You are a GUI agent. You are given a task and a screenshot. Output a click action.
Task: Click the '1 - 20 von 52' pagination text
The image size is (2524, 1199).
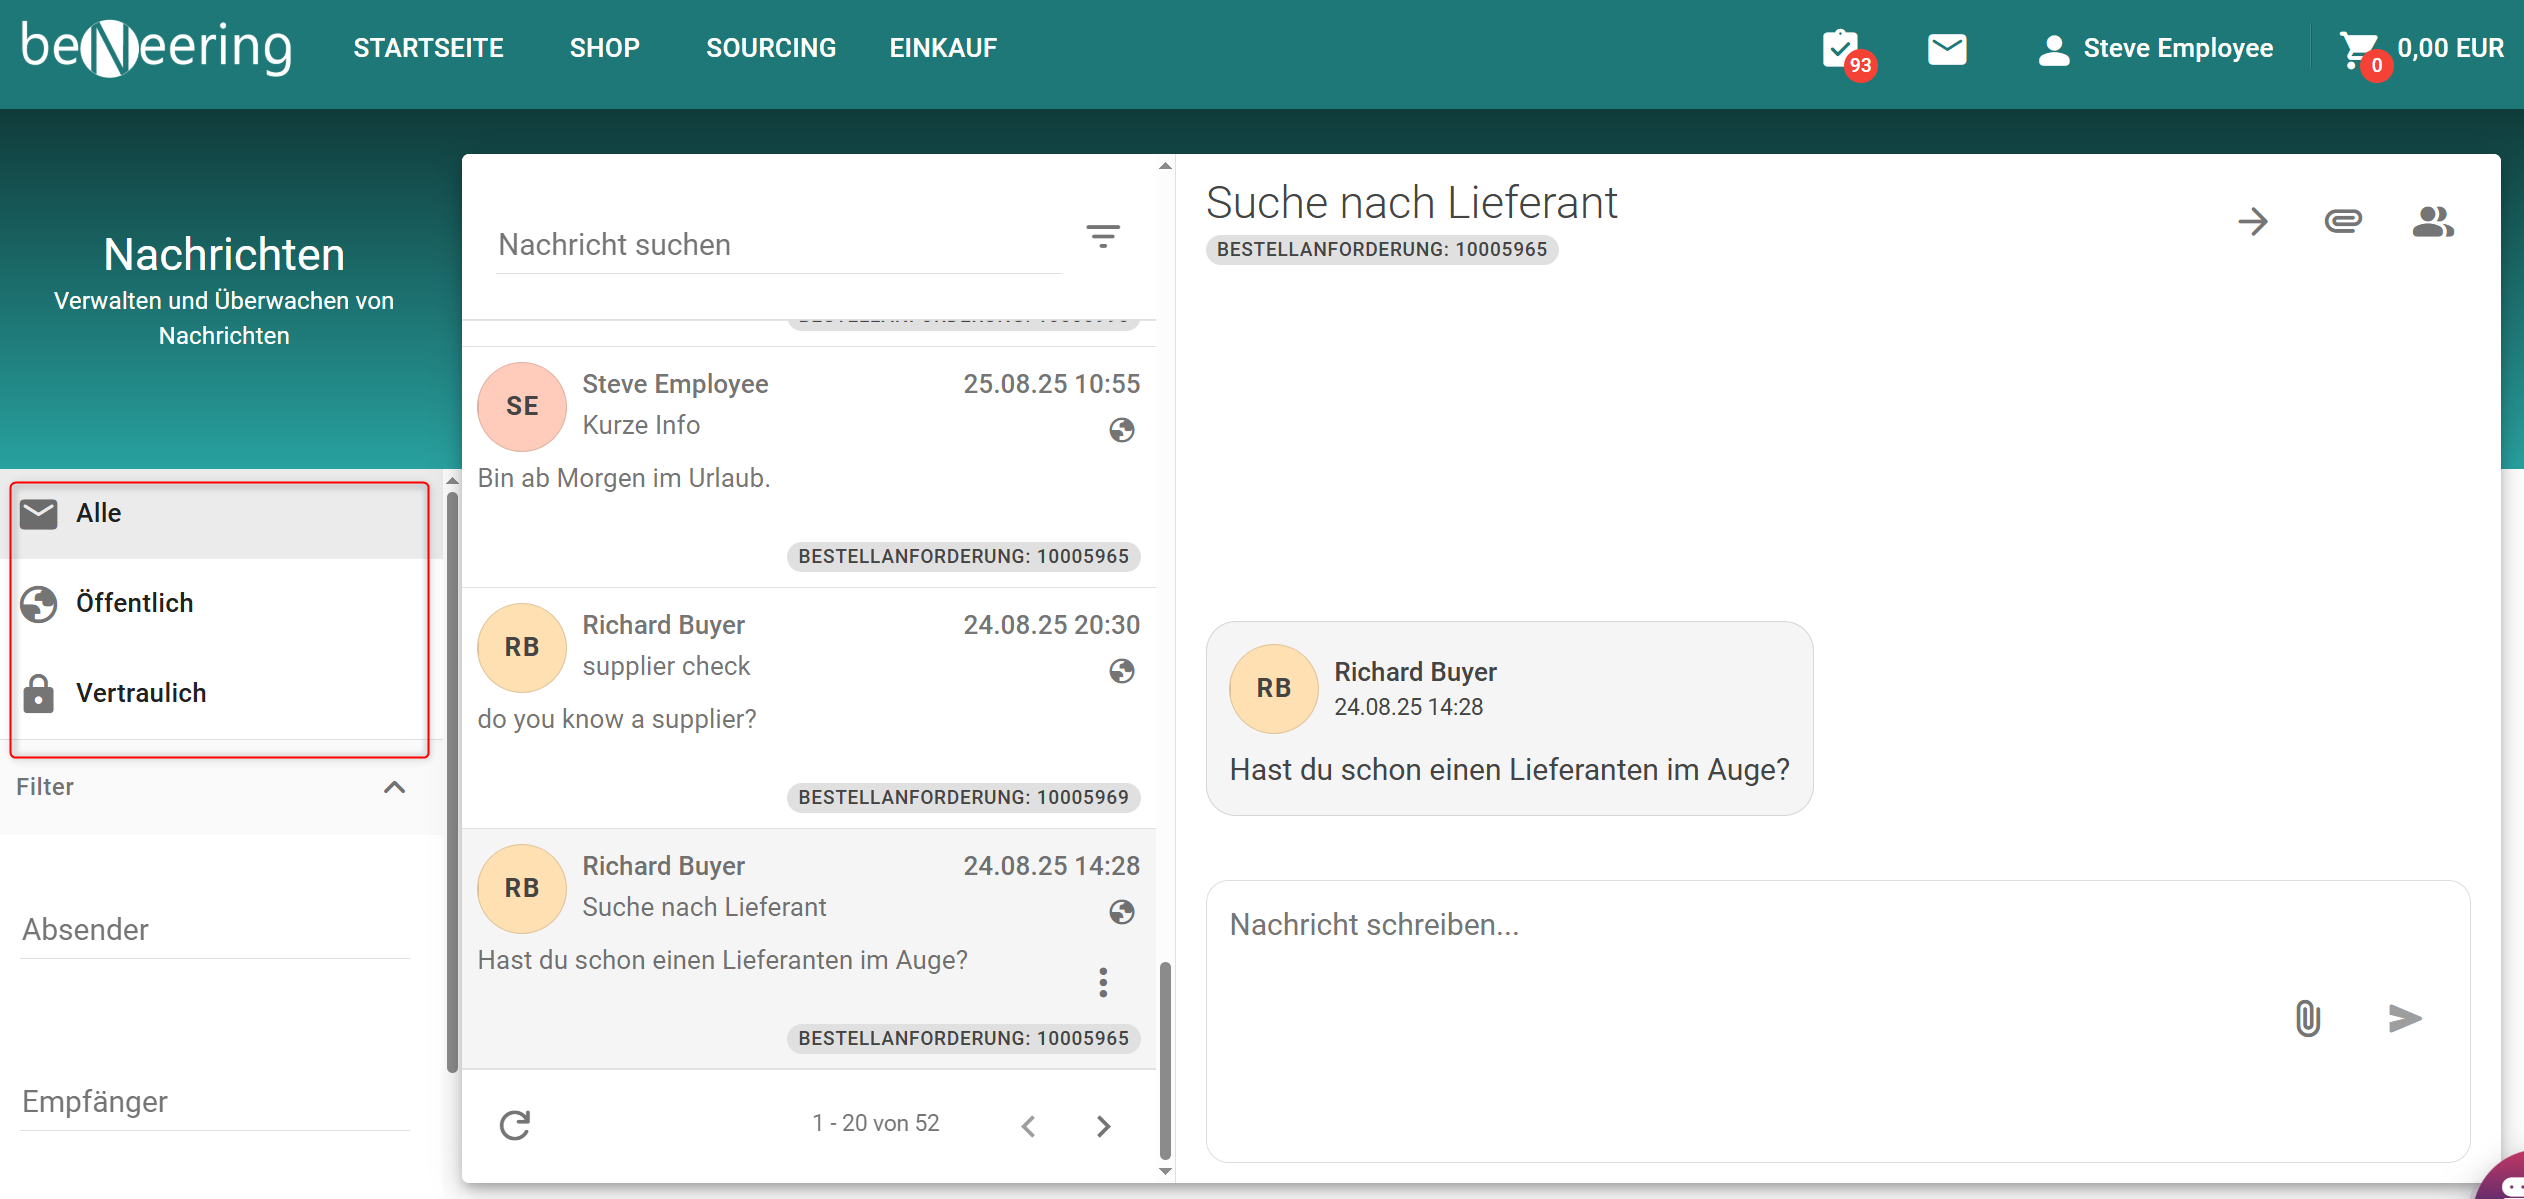876,1123
